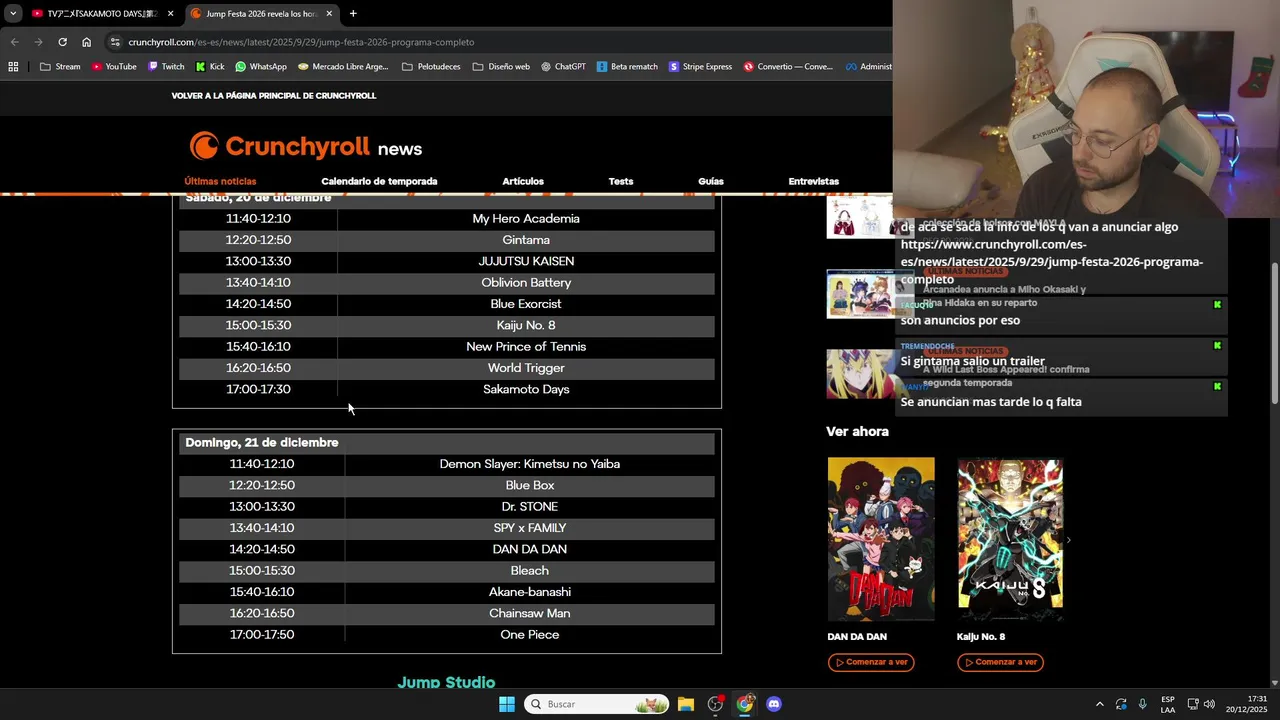The width and height of the screenshot is (1280, 720).
Task: Open the microphone tray icon
Action: coord(1143,704)
